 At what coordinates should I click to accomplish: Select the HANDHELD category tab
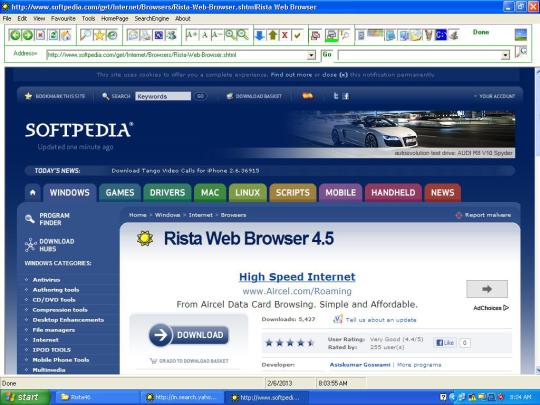(x=393, y=193)
